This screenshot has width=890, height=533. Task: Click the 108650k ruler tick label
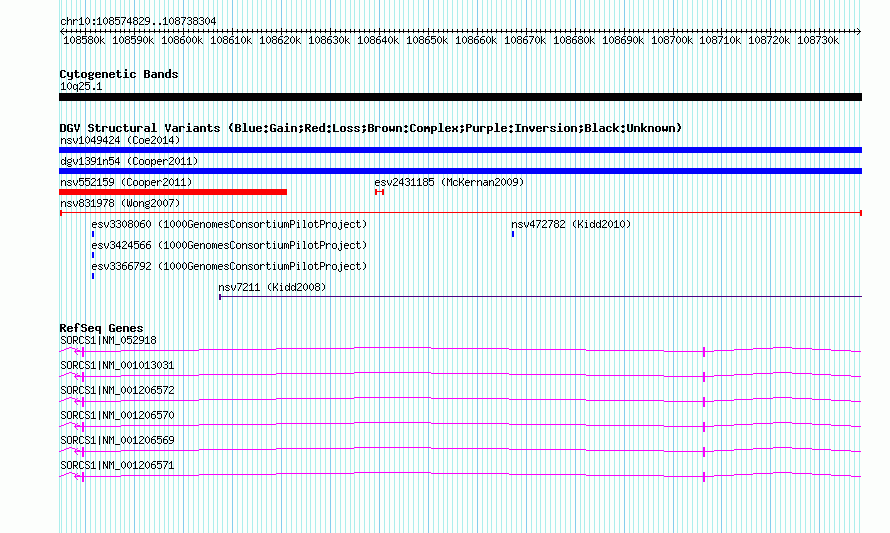(427, 40)
